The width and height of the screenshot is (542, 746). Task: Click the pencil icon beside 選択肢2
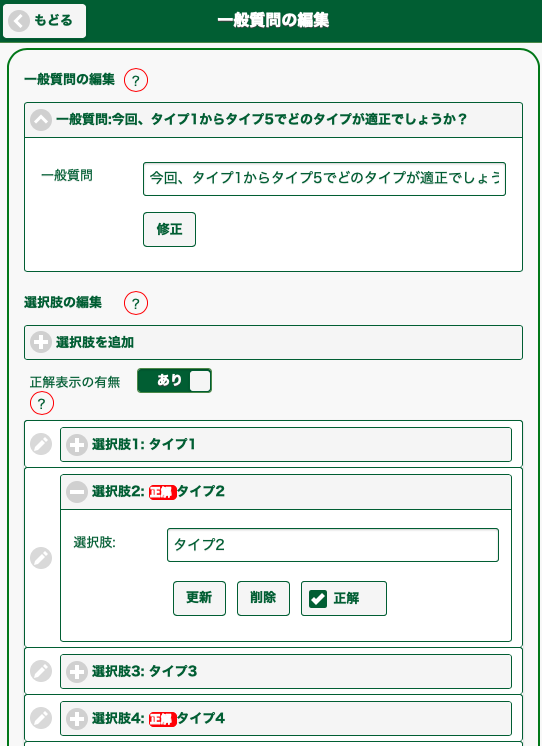(x=41, y=558)
